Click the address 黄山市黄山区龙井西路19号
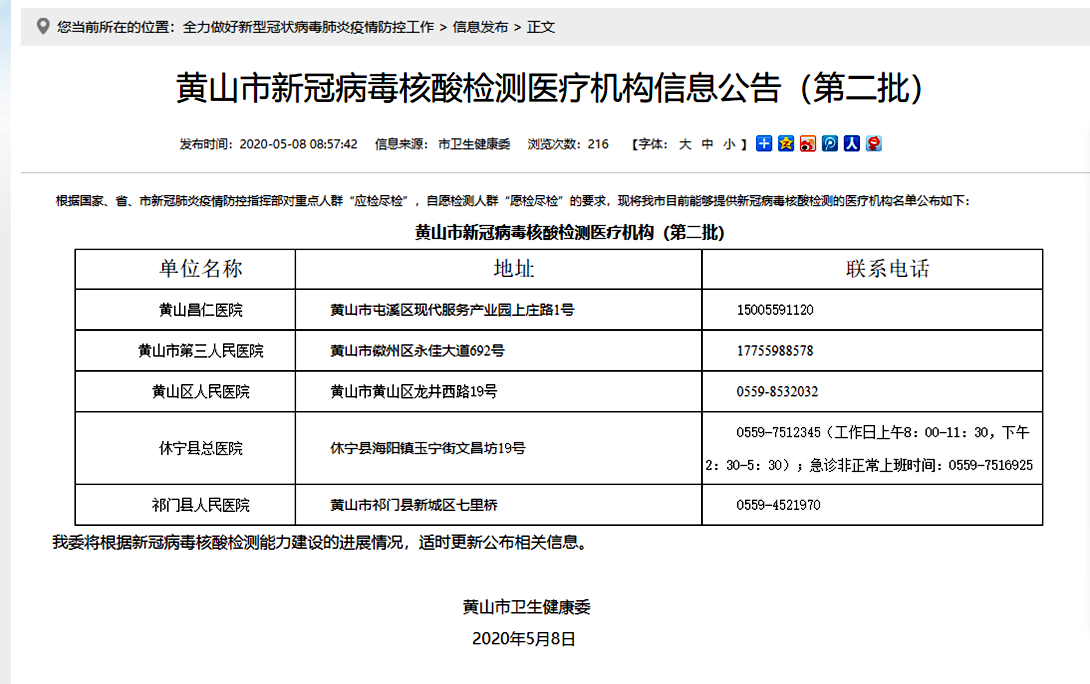The height and width of the screenshot is (684, 1090). pyautogui.click(x=414, y=392)
